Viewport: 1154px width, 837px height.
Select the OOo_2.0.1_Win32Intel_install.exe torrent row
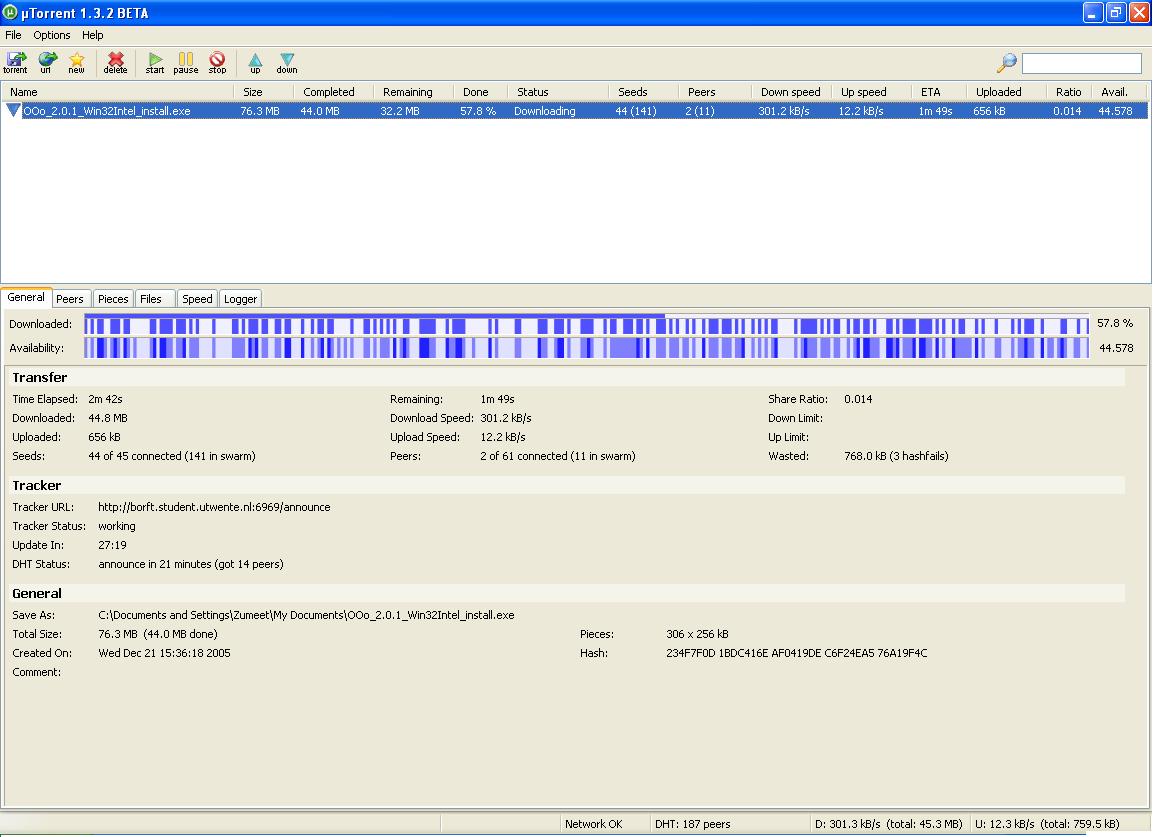106,111
